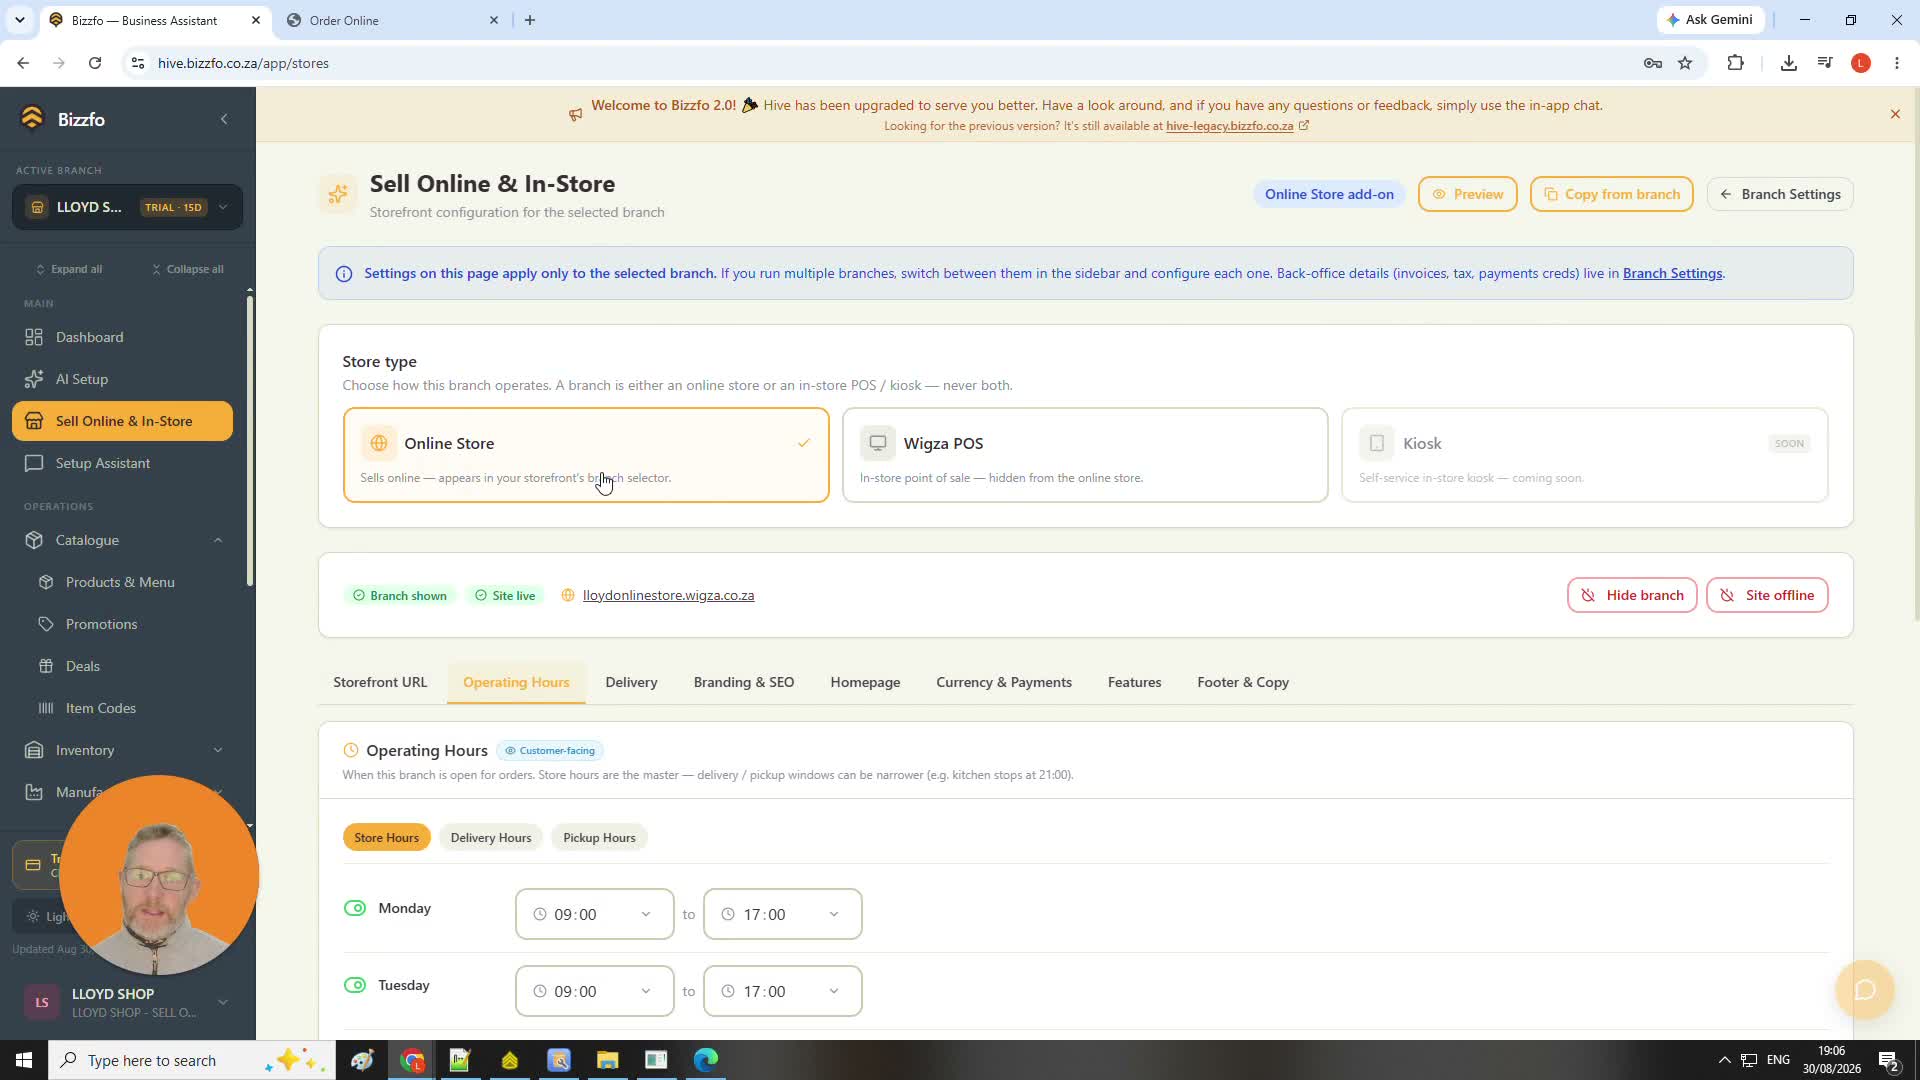Open Tuesday opening time dropdown
This screenshot has width=1920, height=1080.
point(595,991)
